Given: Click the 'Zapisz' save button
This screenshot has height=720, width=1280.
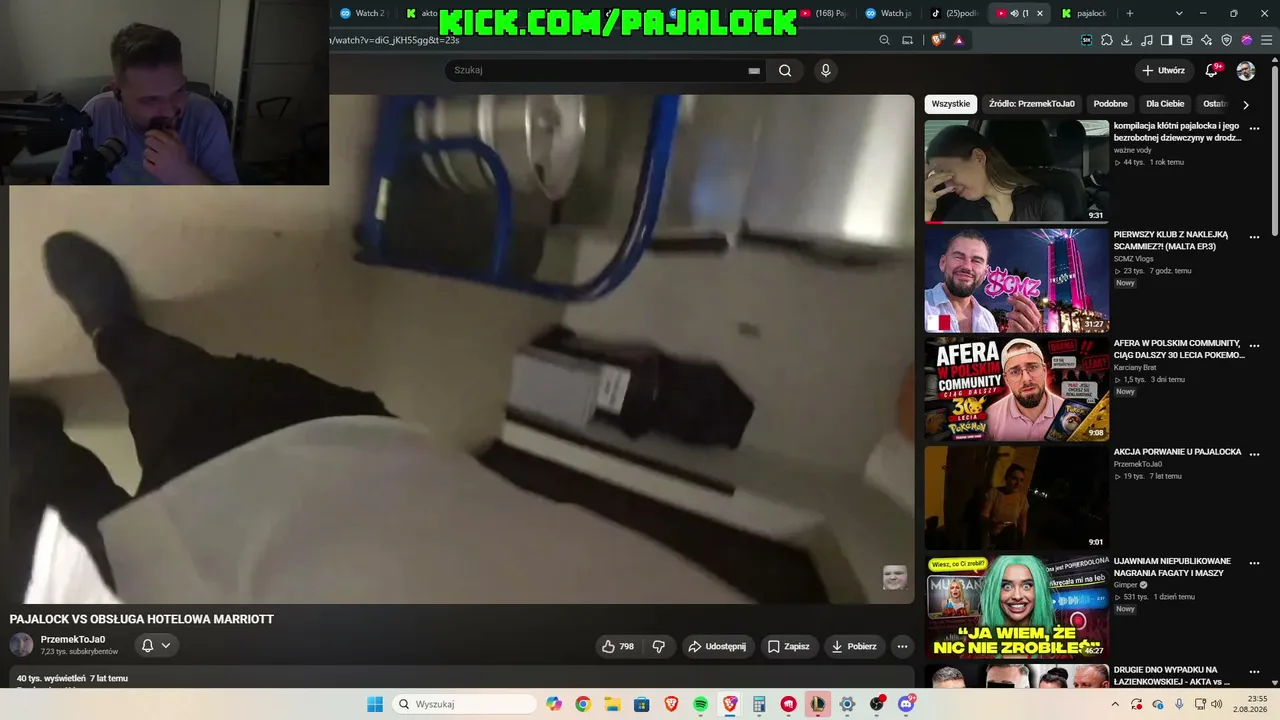Looking at the screenshot, I should [x=788, y=646].
